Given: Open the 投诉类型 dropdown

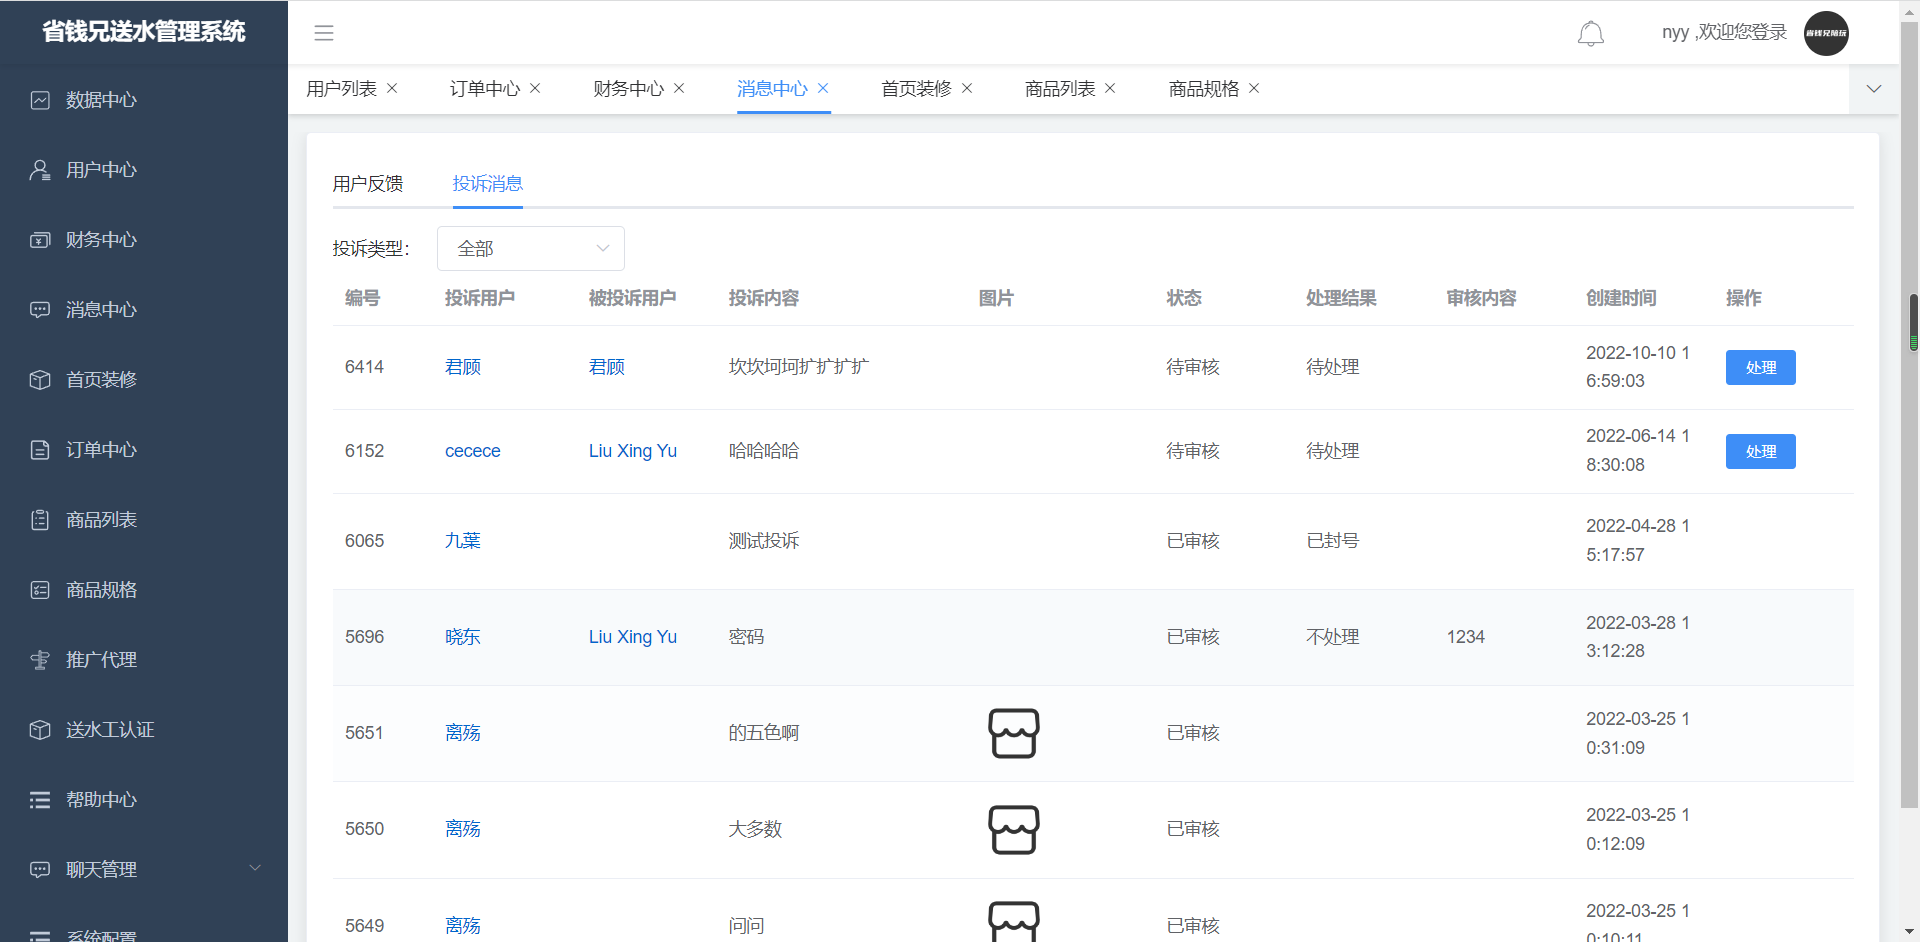Looking at the screenshot, I should point(530,248).
